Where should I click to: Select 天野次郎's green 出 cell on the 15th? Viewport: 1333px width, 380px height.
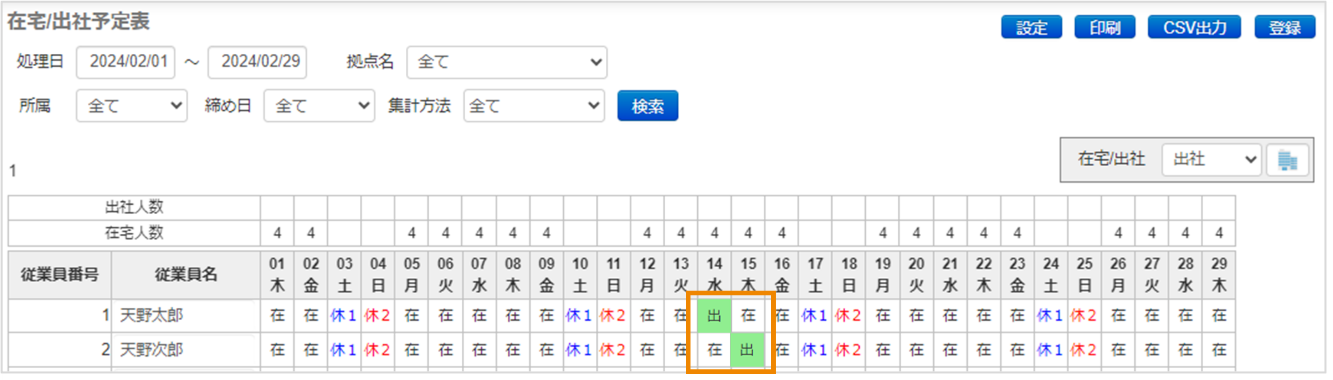[x=748, y=351]
